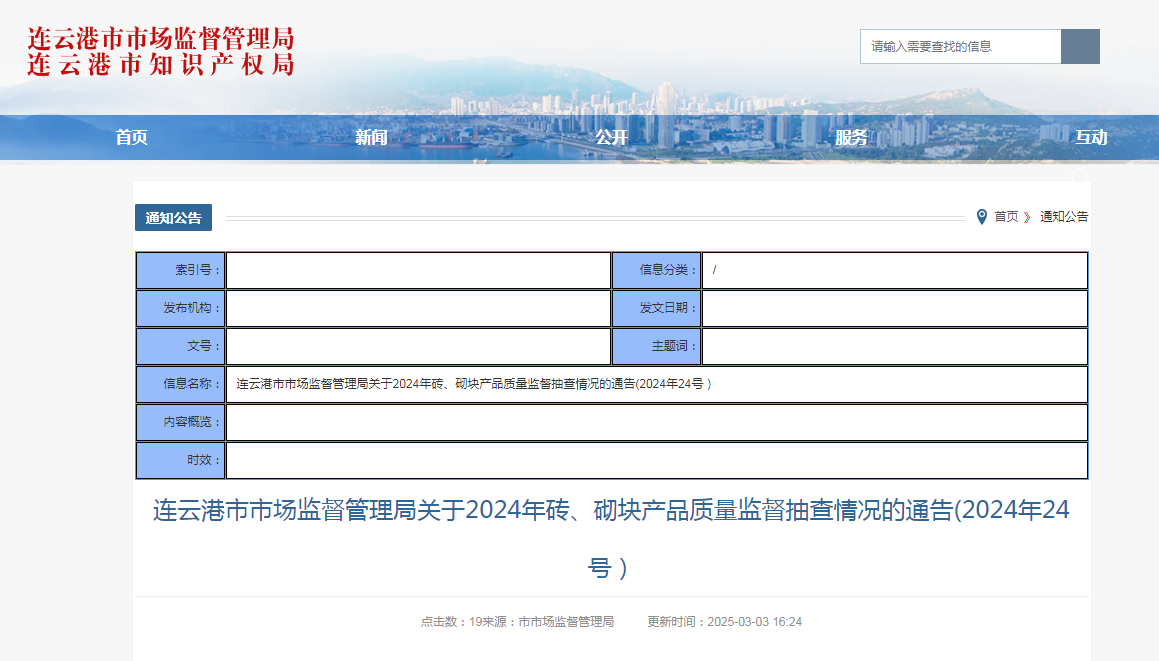
Task: Click the site logo title text
Action: tap(161, 52)
